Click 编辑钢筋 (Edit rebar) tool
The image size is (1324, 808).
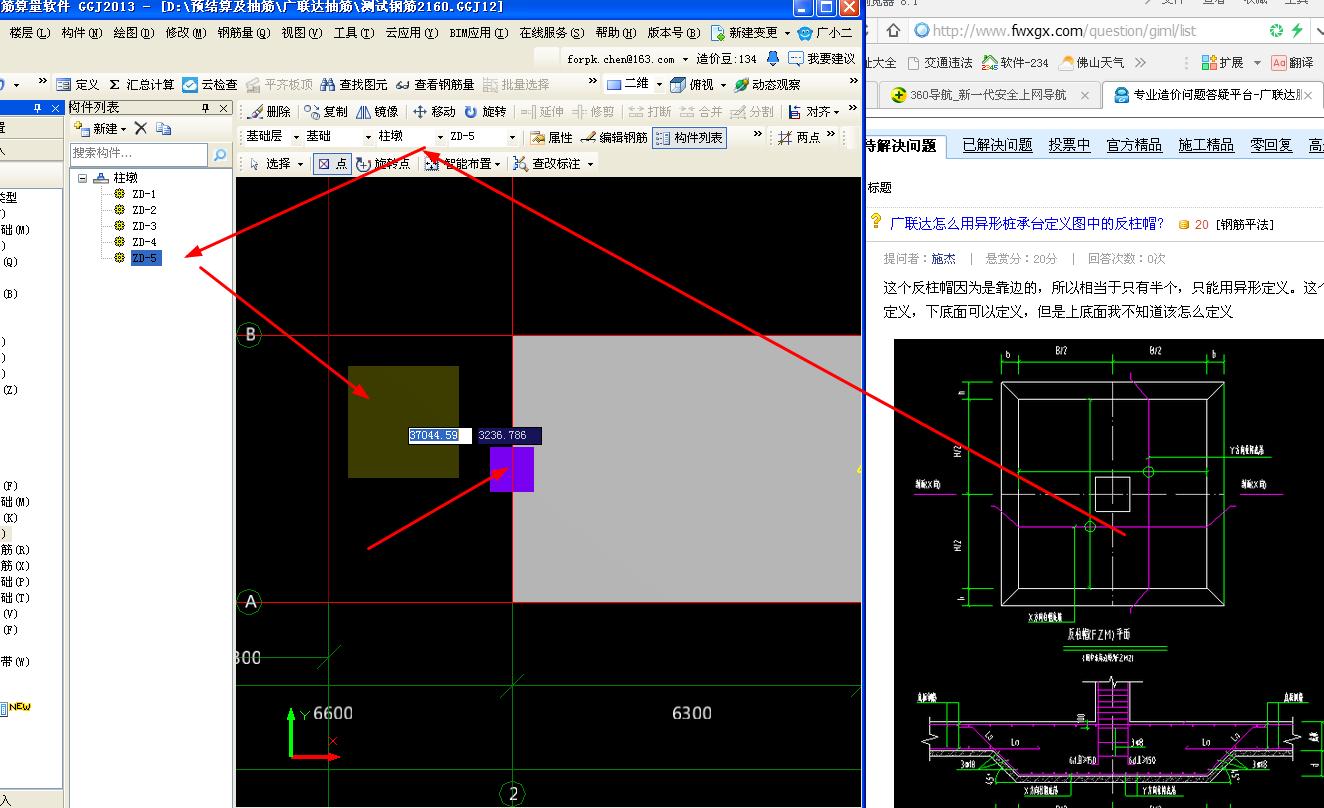[x=613, y=137]
